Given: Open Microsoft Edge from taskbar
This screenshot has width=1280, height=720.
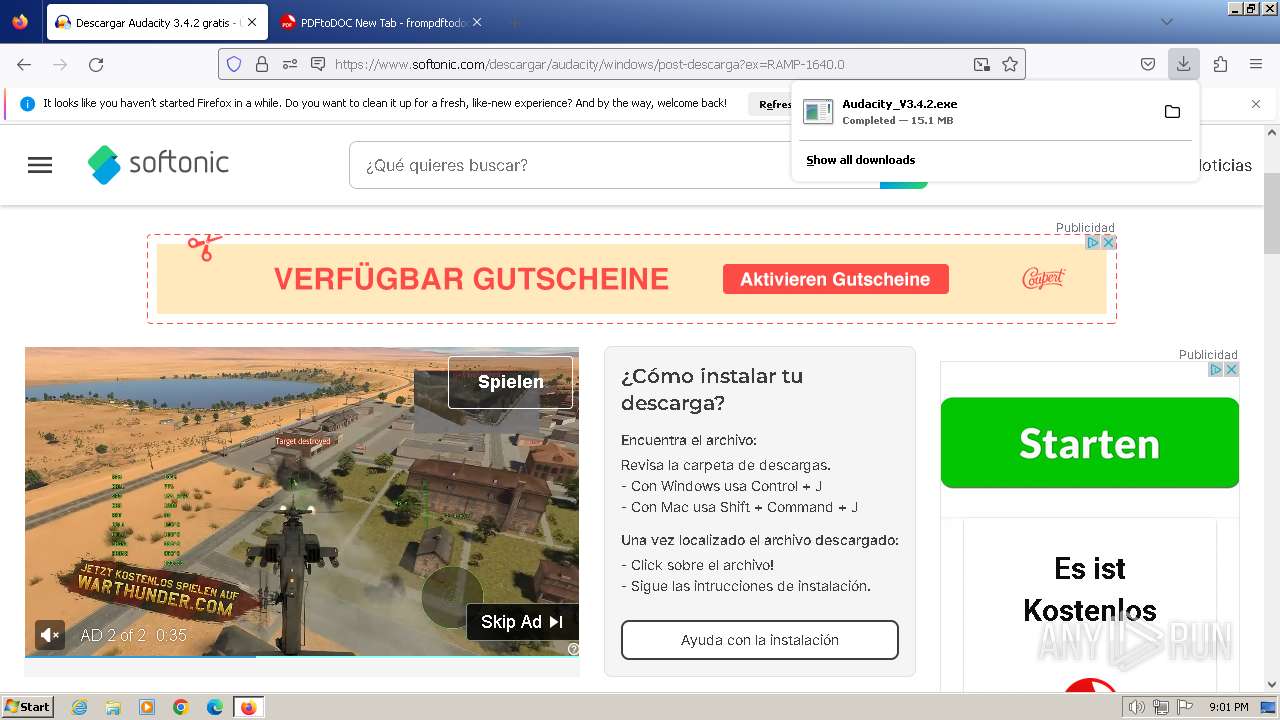Looking at the screenshot, I should point(214,707).
